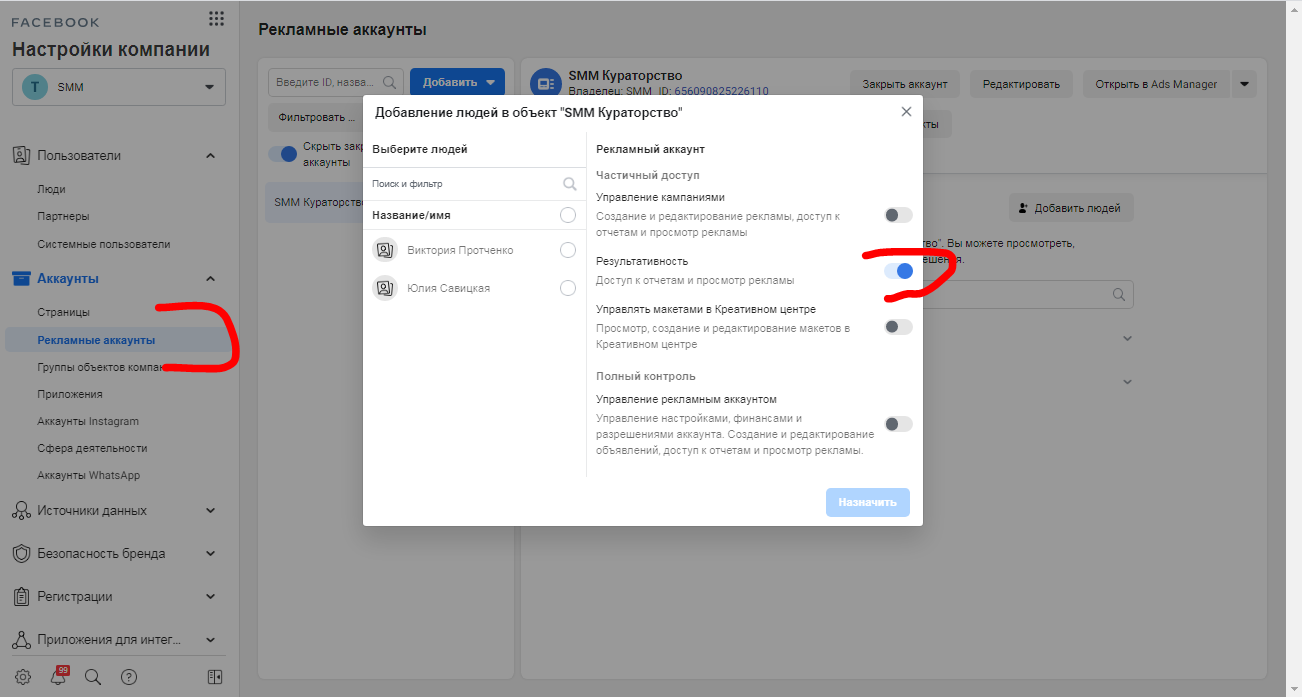
Task: Click Регистрации clipboard icon
Action: 21,597
